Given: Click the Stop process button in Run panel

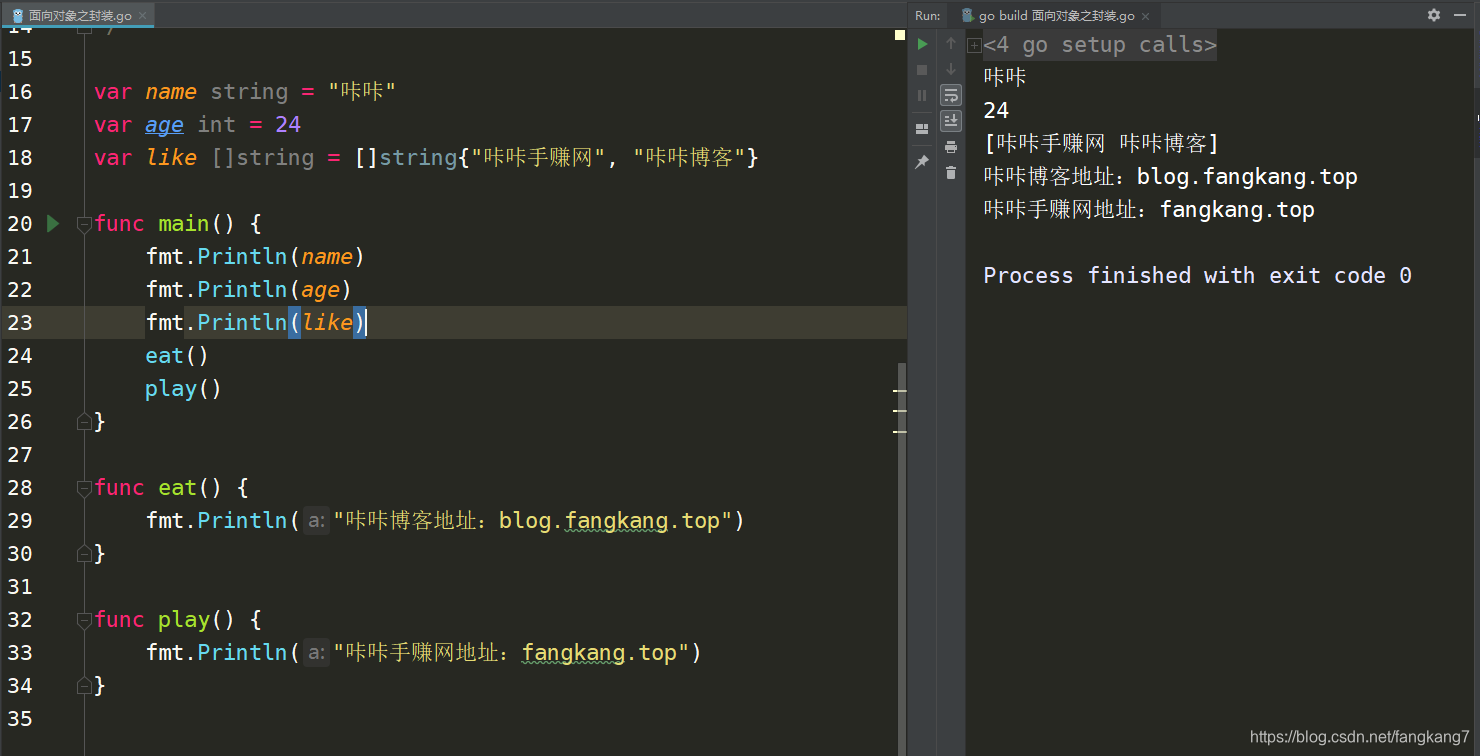Looking at the screenshot, I should coord(922,70).
